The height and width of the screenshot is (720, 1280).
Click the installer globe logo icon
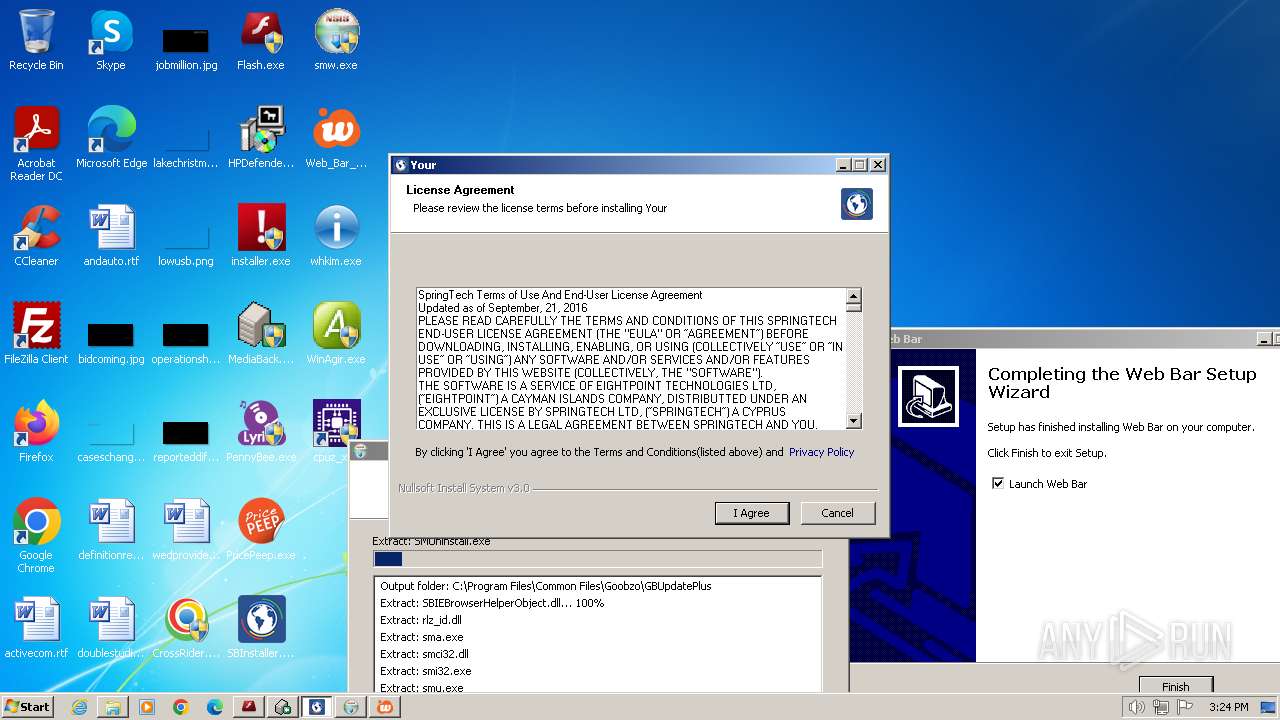tap(857, 204)
